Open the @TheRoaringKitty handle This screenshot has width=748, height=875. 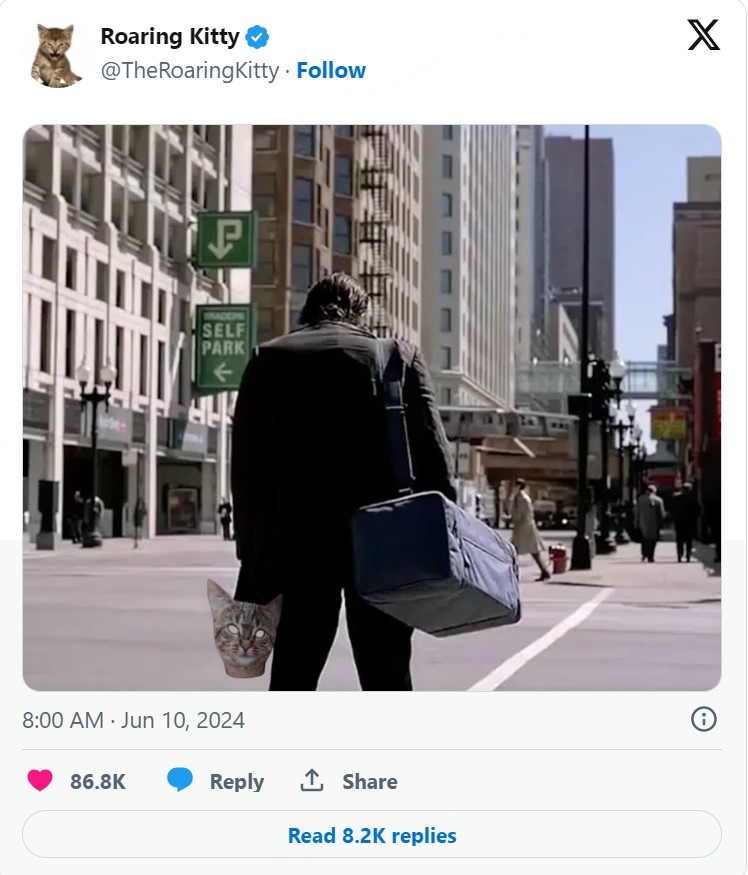(189, 71)
